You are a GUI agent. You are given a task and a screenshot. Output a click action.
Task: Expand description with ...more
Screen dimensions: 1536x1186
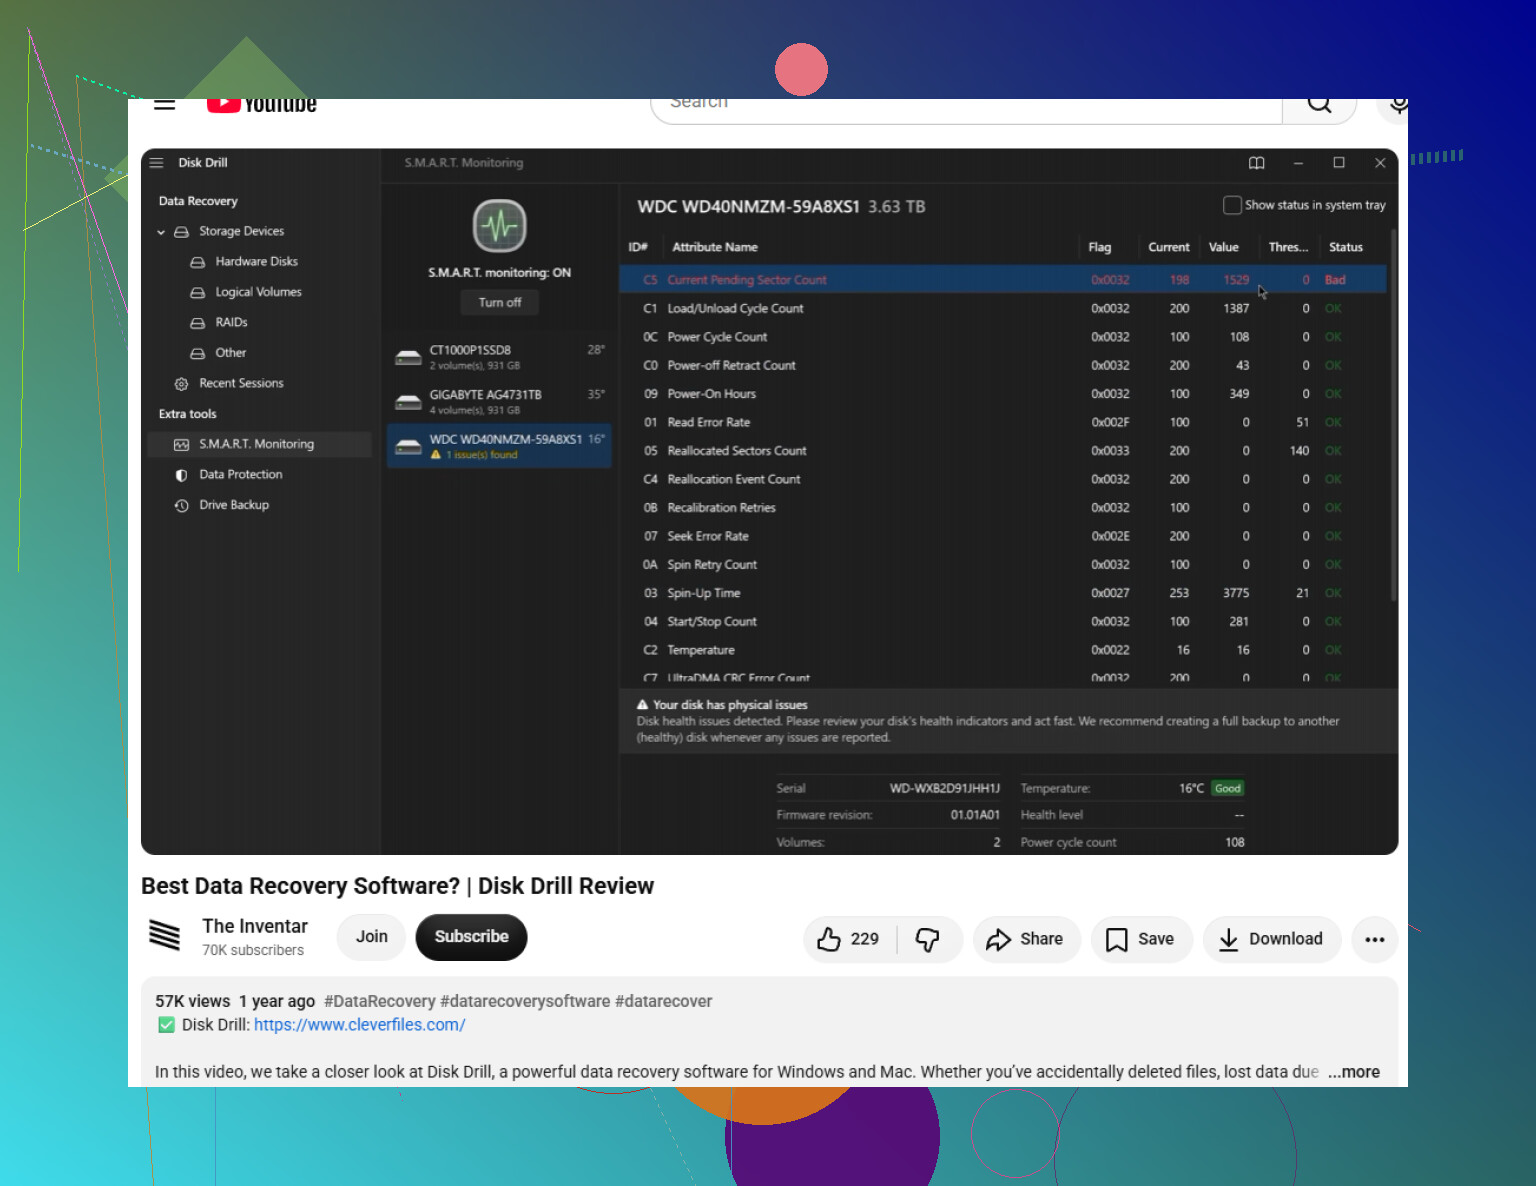1354,1072
